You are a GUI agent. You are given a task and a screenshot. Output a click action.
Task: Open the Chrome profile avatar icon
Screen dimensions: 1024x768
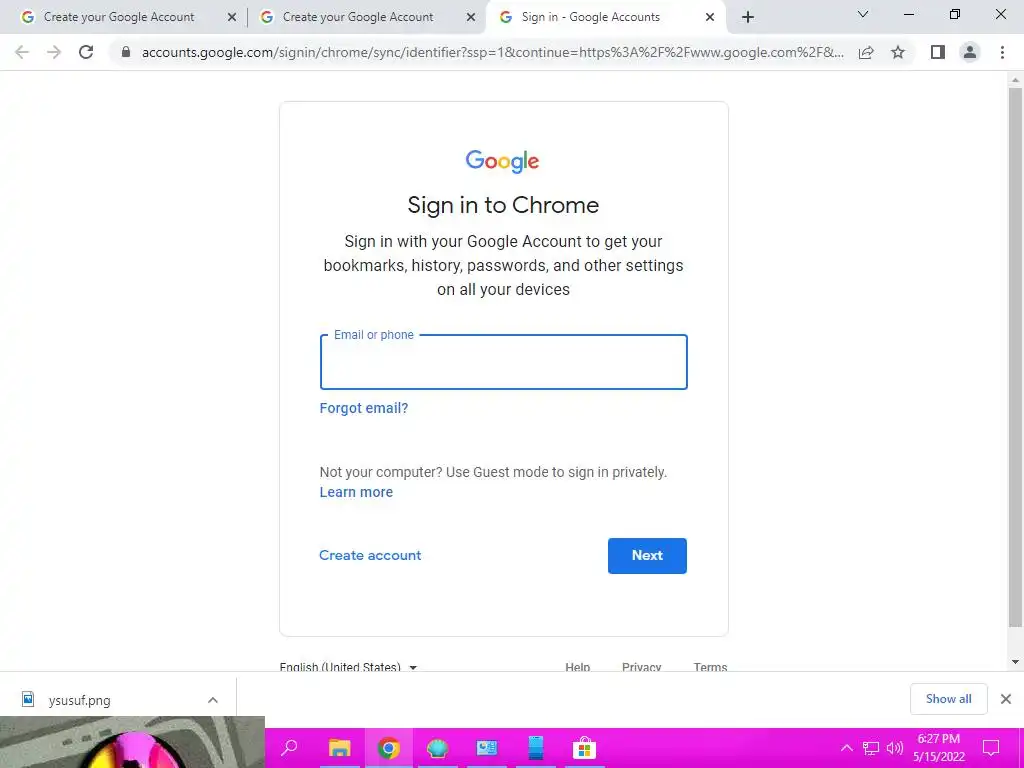(970, 52)
